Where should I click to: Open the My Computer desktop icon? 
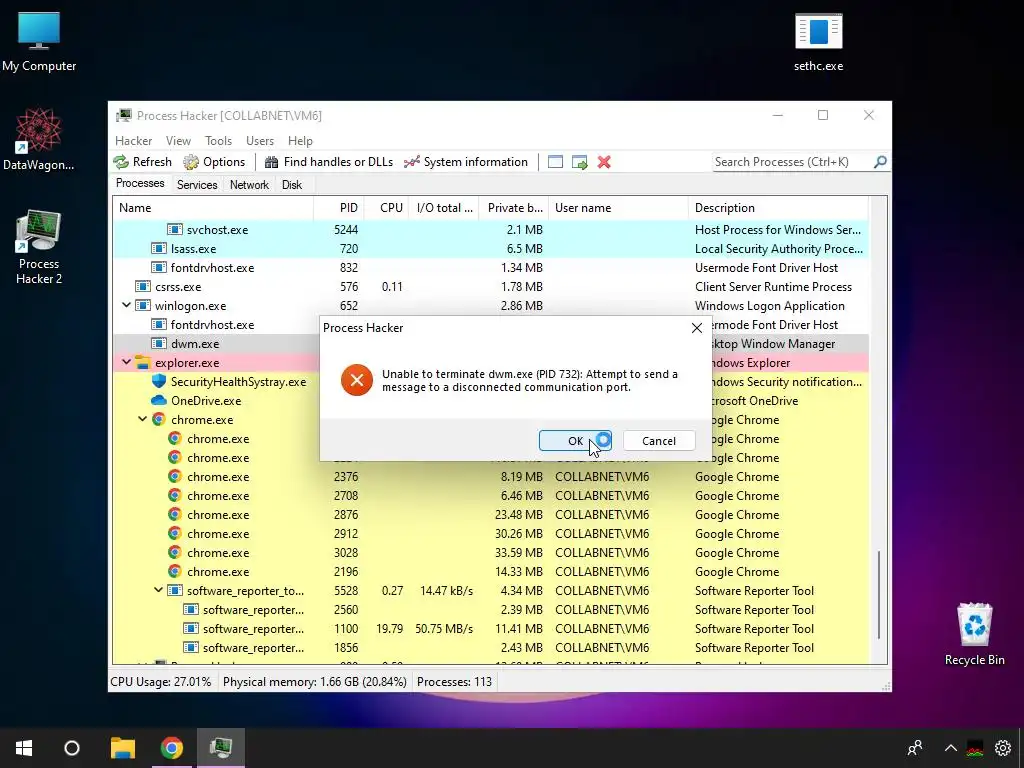coord(39,40)
